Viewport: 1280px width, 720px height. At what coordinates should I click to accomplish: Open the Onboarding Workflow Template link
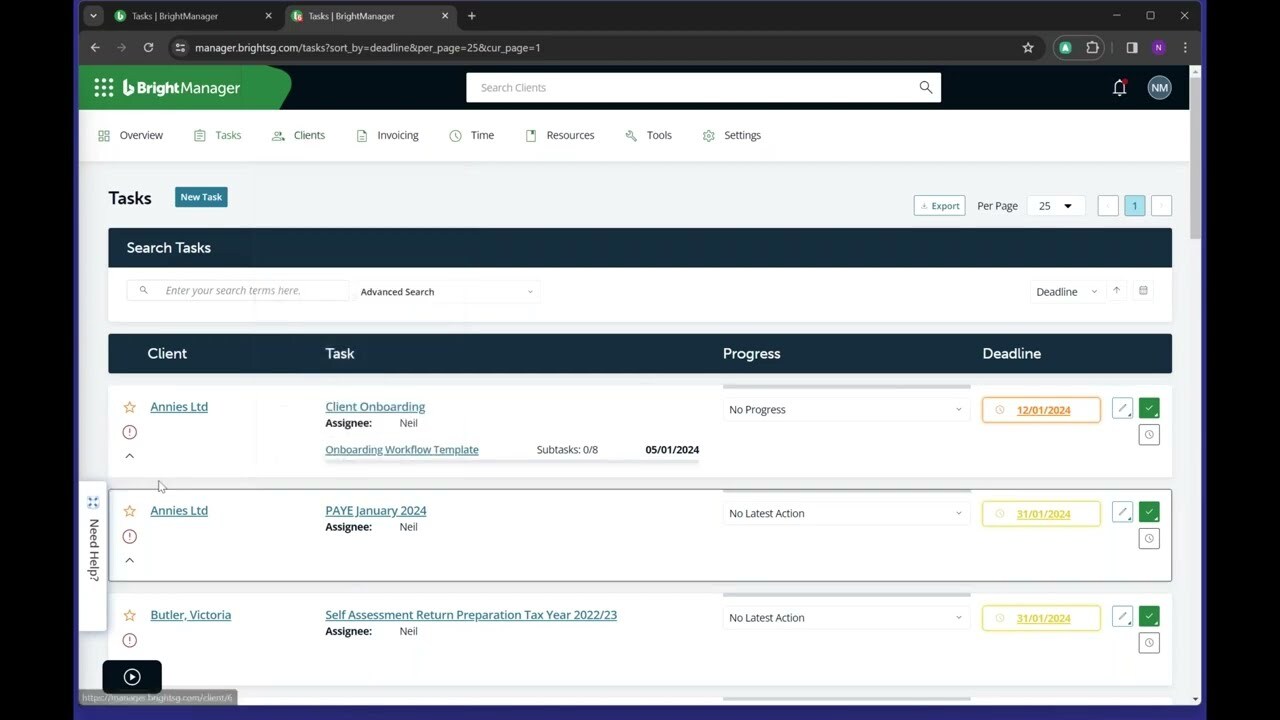(401, 449)
